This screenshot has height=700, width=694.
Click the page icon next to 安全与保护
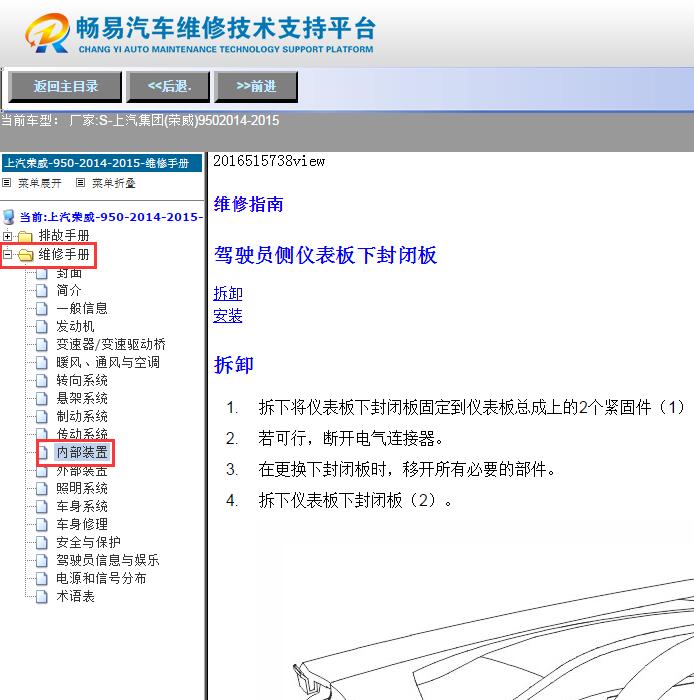pyautogui.click(x=42, y=542)
